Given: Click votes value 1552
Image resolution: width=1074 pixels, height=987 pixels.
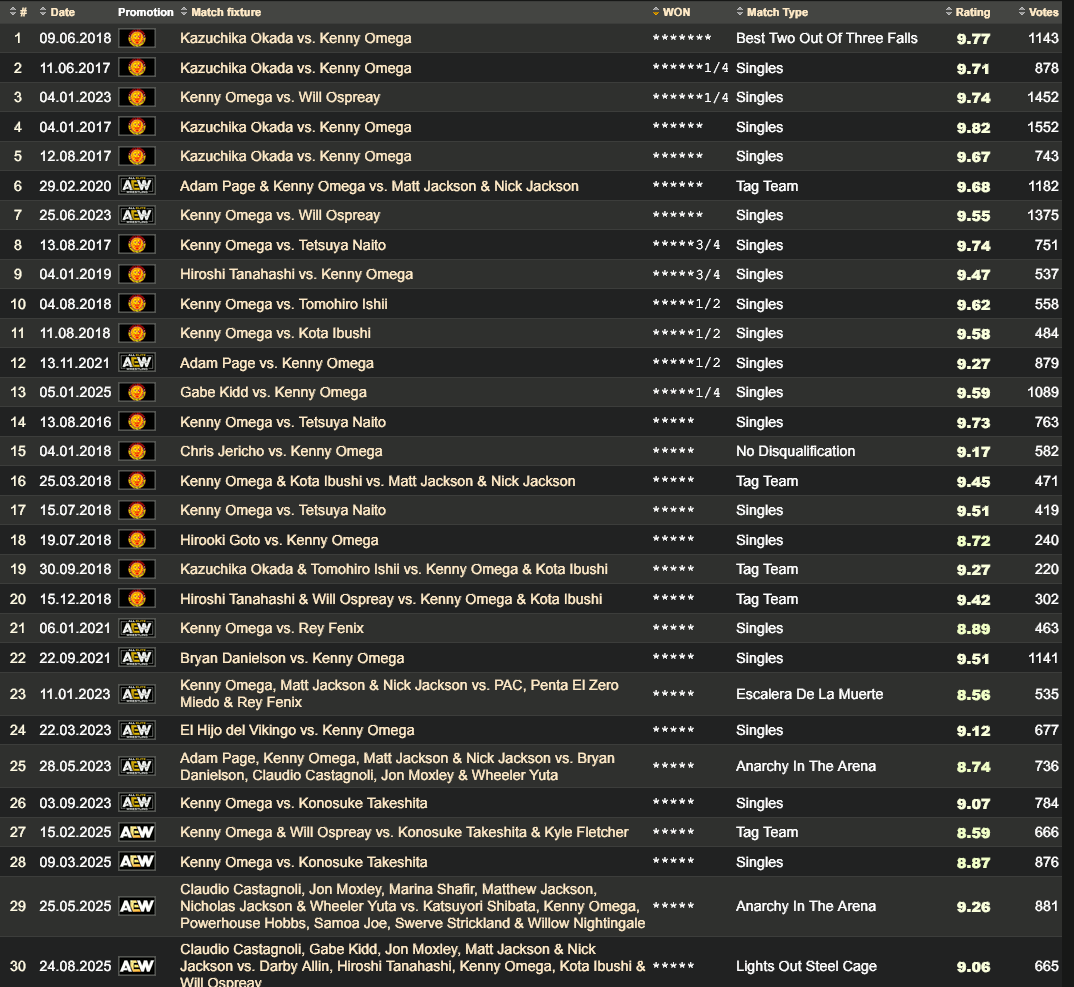Looking at the screenshot, I should (x=1042, y=127).
